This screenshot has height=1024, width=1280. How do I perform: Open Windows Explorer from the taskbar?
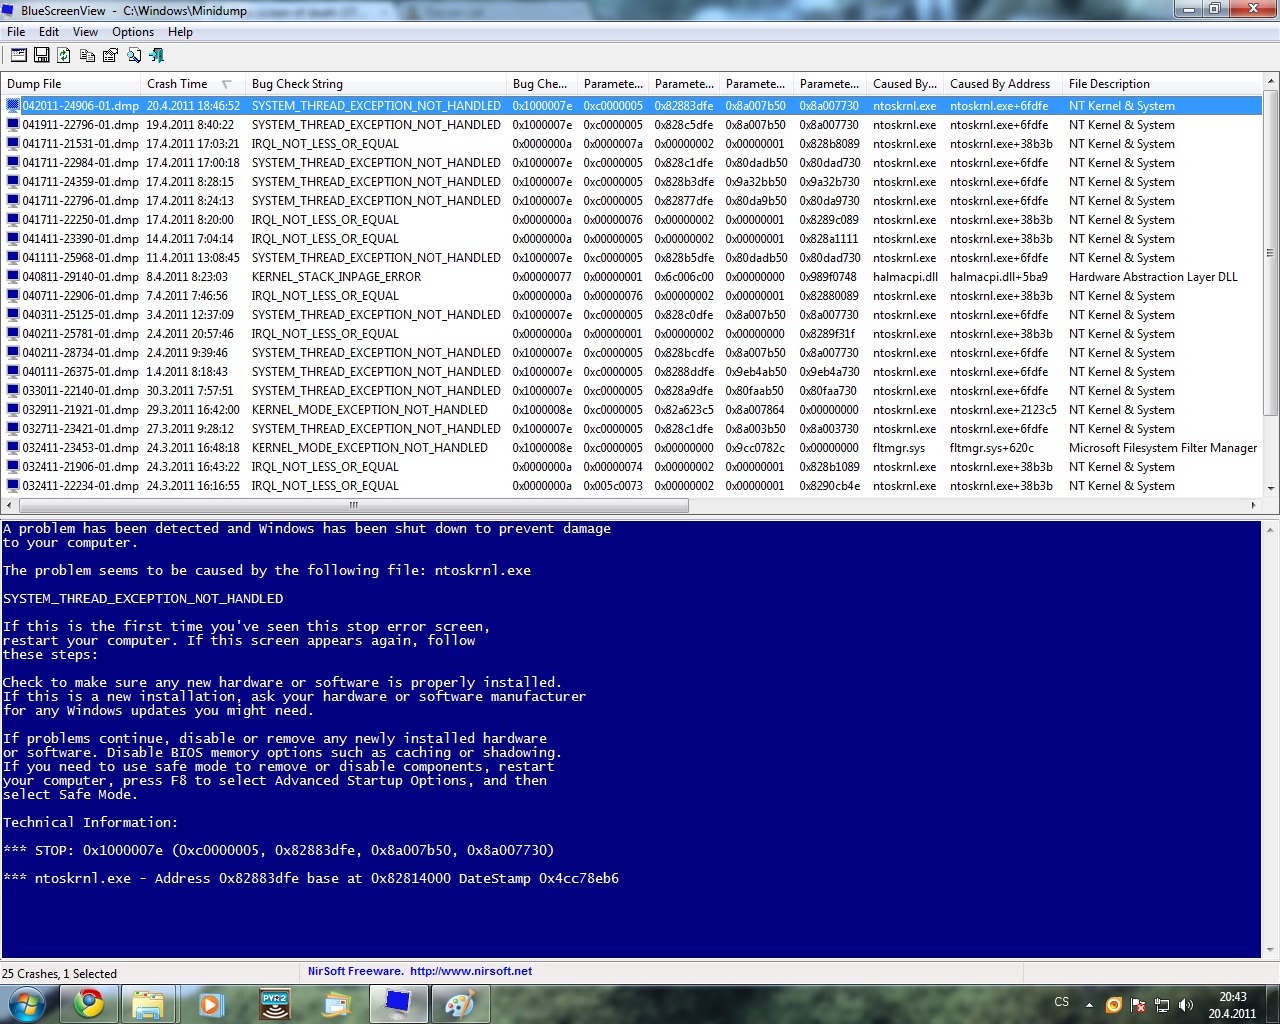148,1004
